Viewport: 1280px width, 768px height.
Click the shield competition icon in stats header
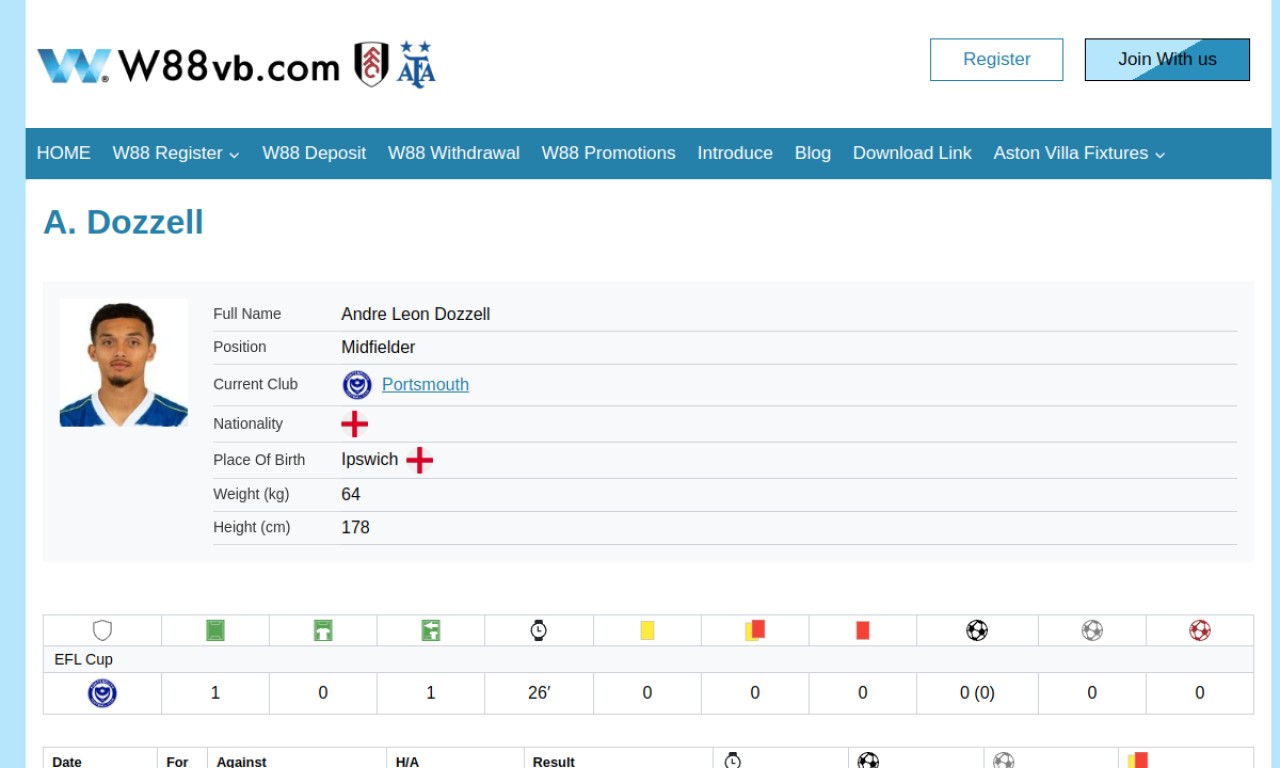point(102,630)
